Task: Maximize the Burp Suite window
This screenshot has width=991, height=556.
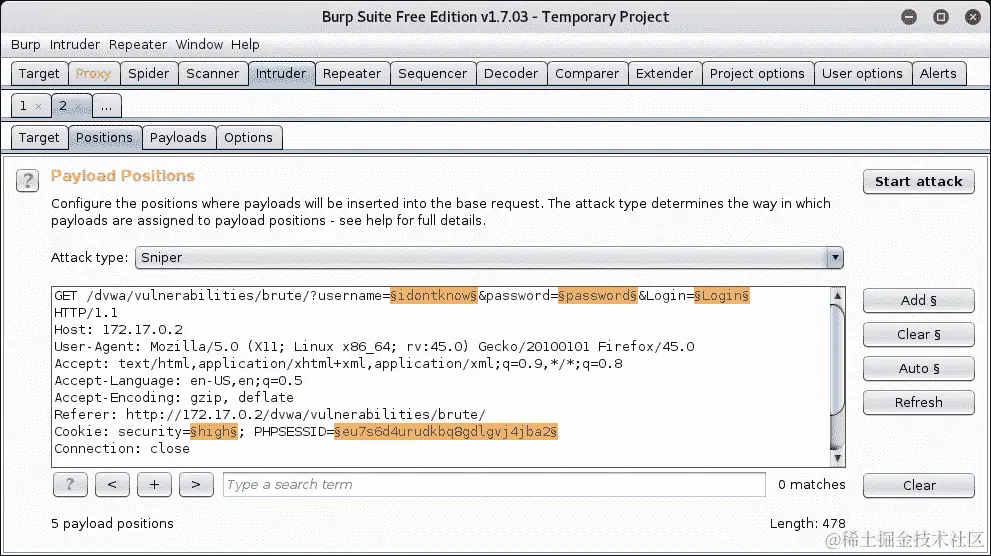Action: coord(941,17)
